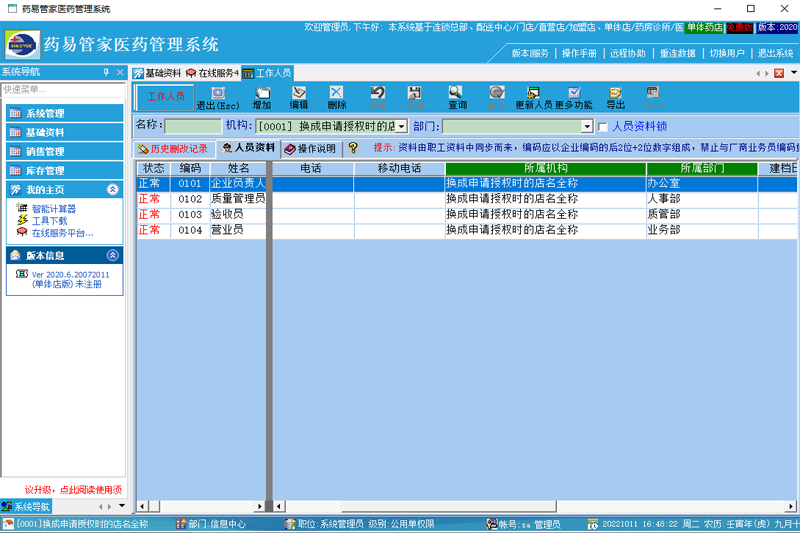Collapse the 我的主页 section chevron
800x533 pixels.
coord(113,190)
